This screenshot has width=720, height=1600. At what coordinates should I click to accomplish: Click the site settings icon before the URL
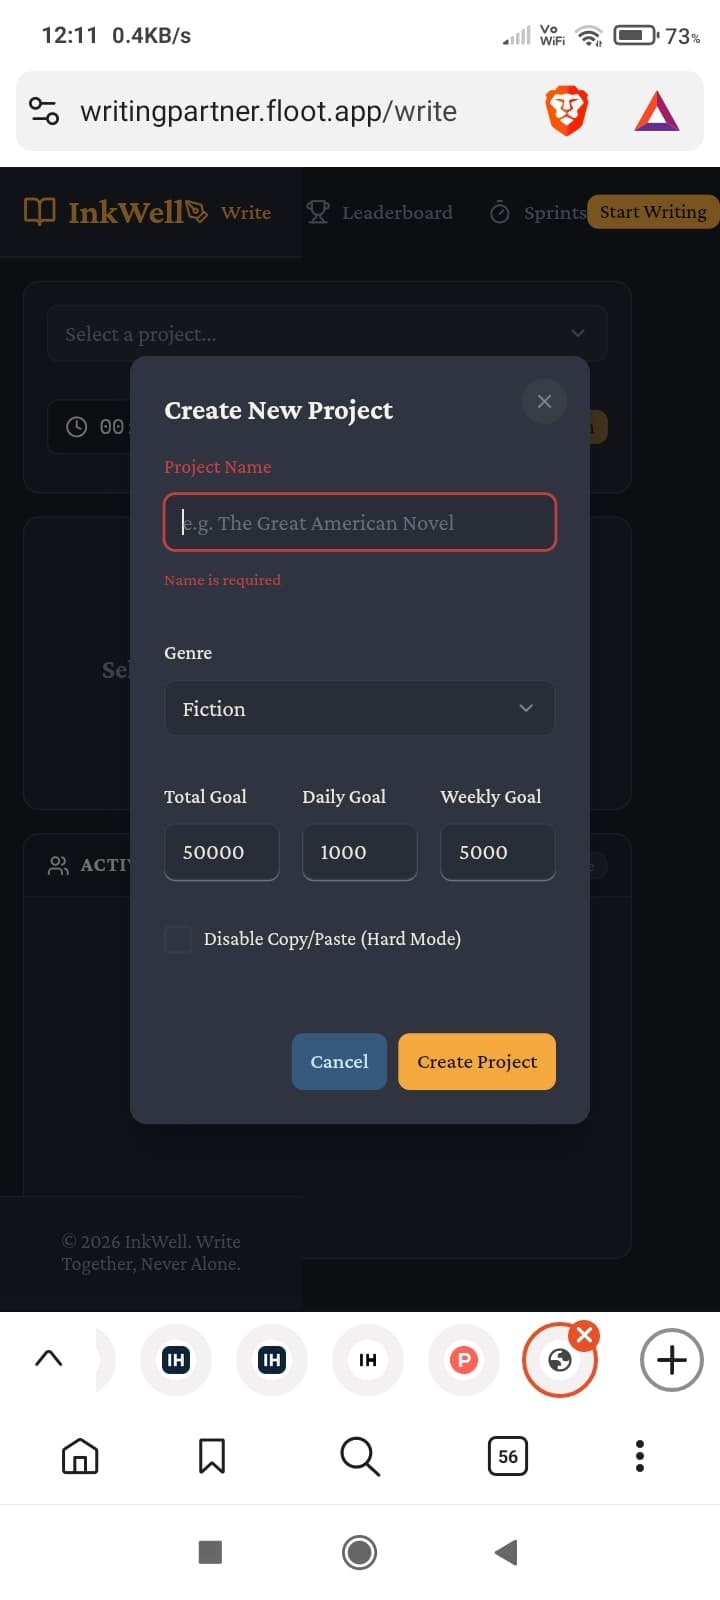(x=42, y=110)
